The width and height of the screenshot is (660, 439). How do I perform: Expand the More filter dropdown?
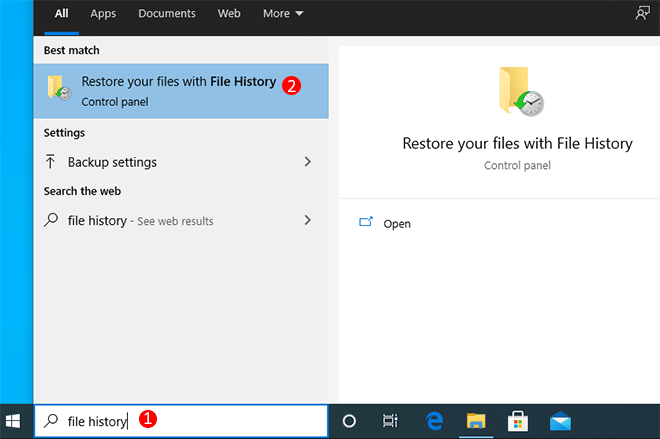(x=283, y=13)
